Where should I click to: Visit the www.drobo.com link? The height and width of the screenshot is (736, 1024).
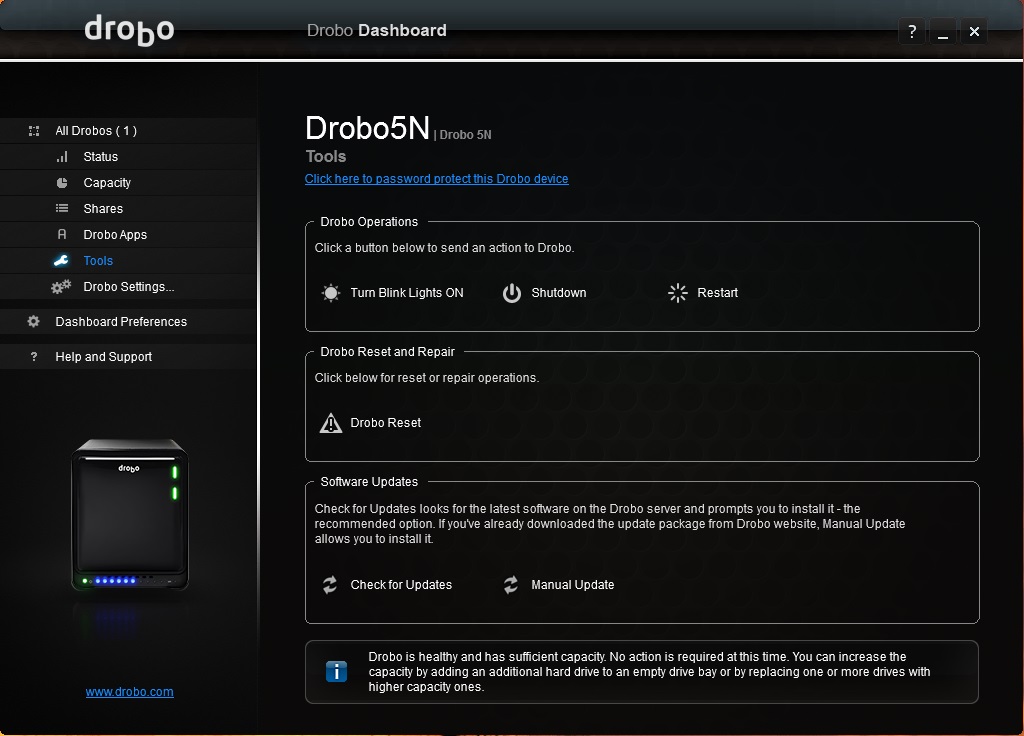point(129,692)
